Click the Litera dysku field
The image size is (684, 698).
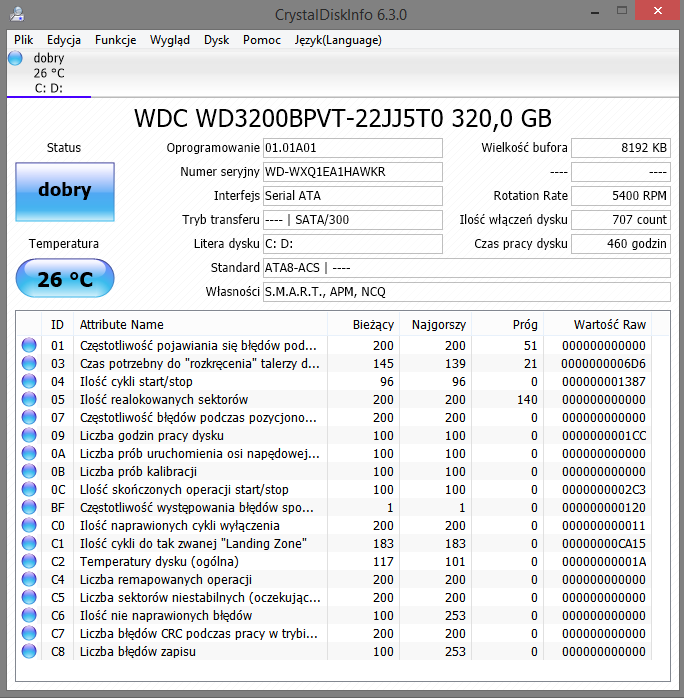click(353, 244)
